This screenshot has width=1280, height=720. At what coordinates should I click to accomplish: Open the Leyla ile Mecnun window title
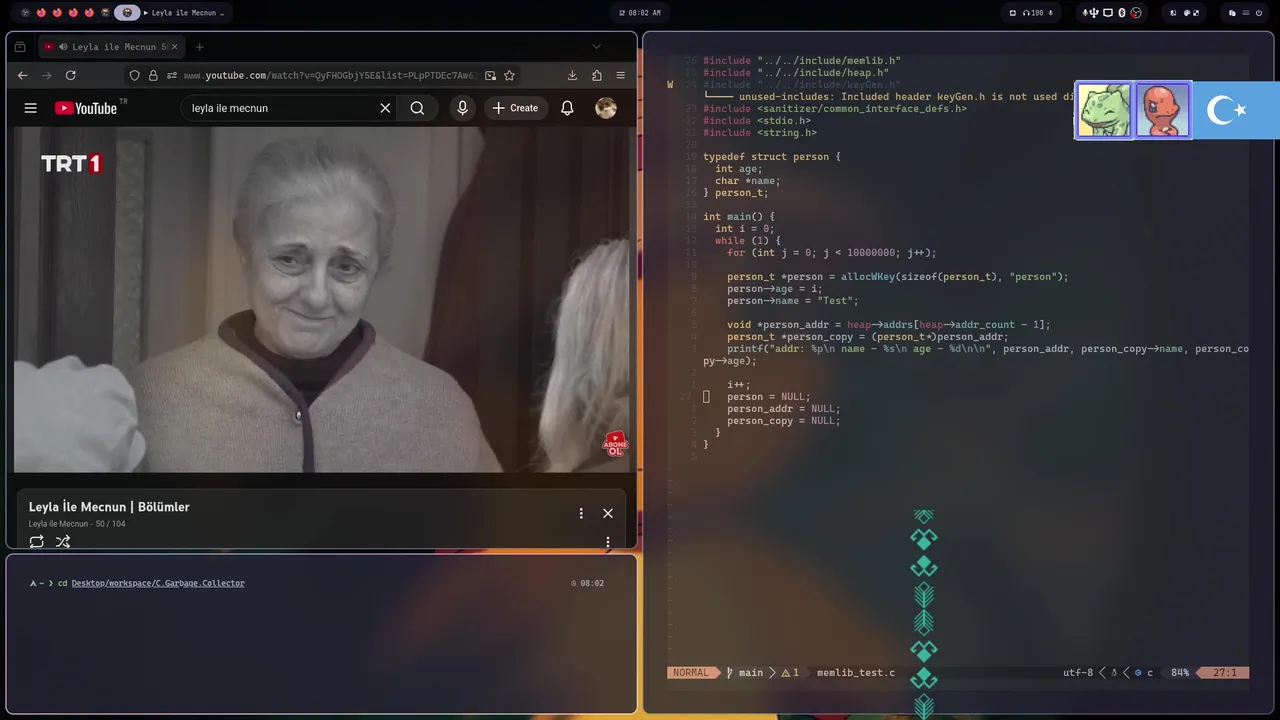[184, 13]
